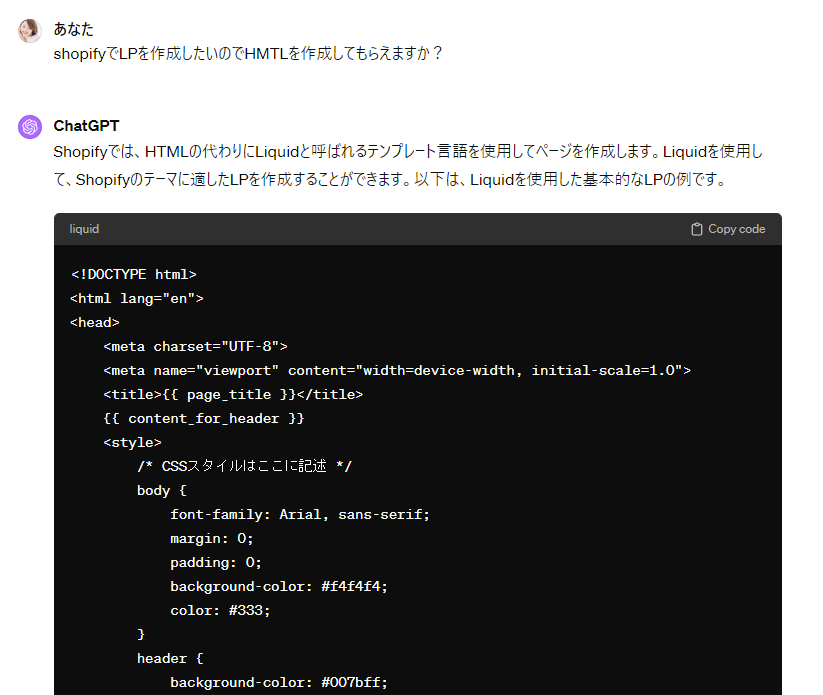The width and height of the screenshot is (823, 695).
Task: Click the Copy code button label
Action: point(736,229)
